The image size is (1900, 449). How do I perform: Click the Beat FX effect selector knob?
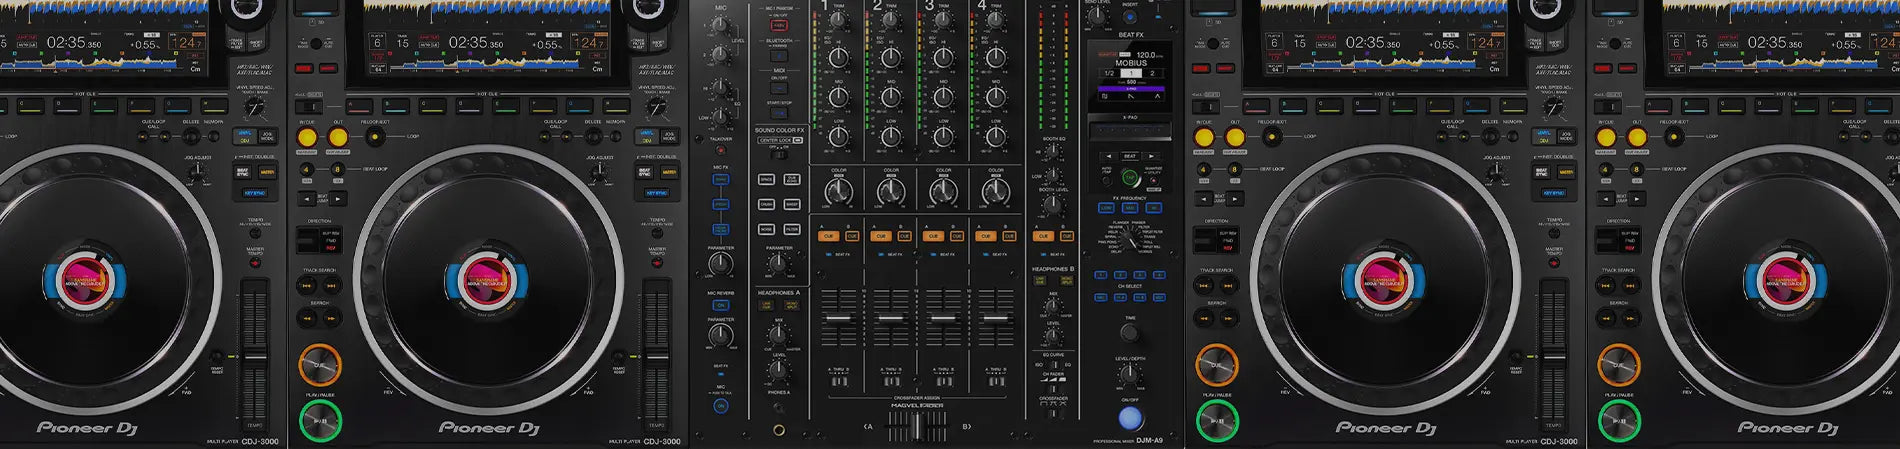[x=1130, y=238]
